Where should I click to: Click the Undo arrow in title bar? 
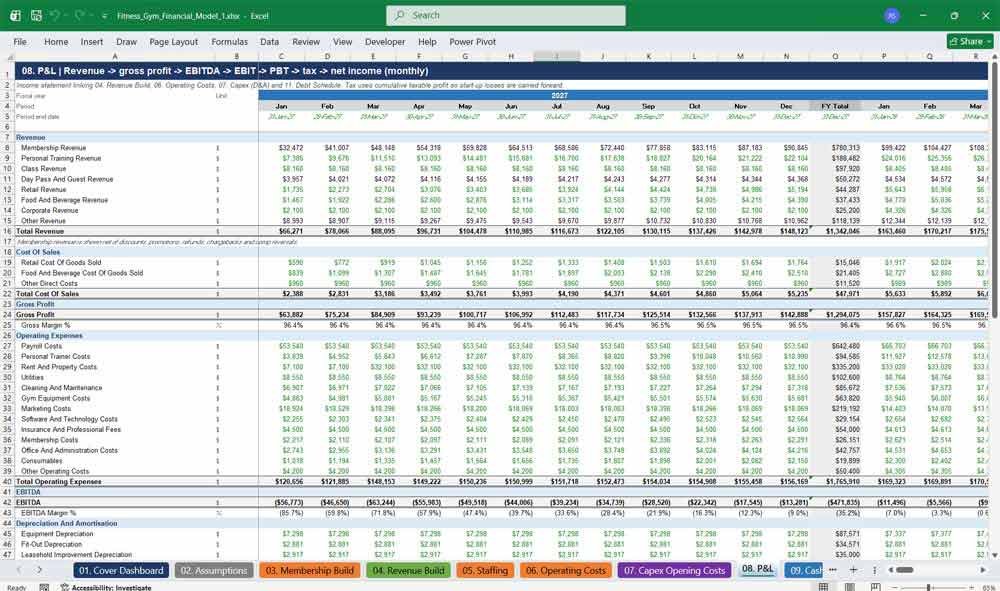(55, 15)
